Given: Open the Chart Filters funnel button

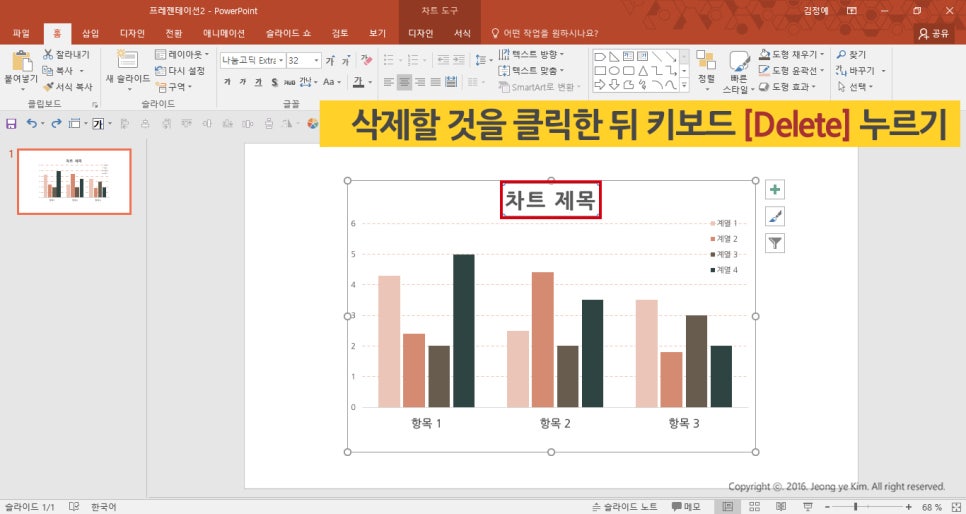Looking at the screenshot, I should click(x=775, y=242).
